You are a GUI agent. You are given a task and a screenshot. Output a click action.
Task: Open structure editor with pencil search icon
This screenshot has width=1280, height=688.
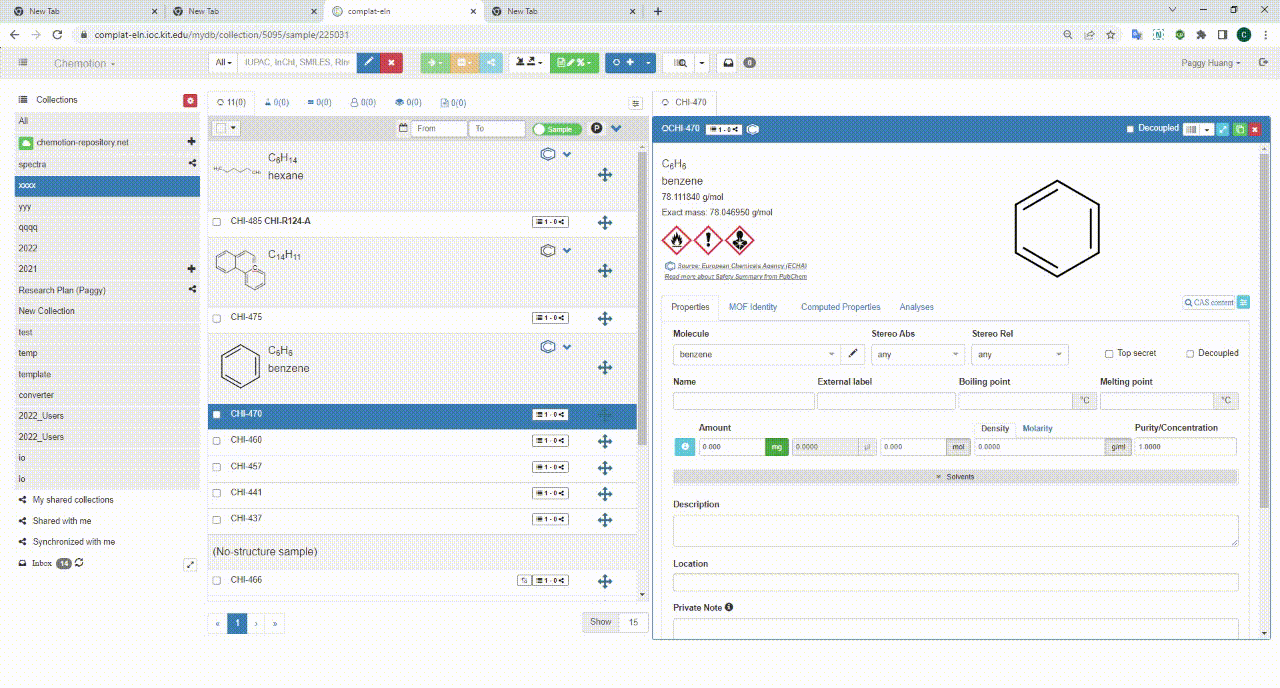point(368,62)
